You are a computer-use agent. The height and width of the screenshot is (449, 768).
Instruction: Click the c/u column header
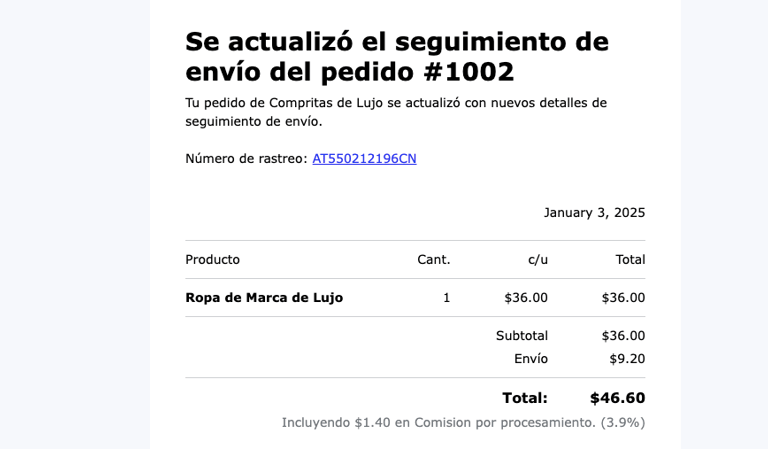[x=538, y=260]
